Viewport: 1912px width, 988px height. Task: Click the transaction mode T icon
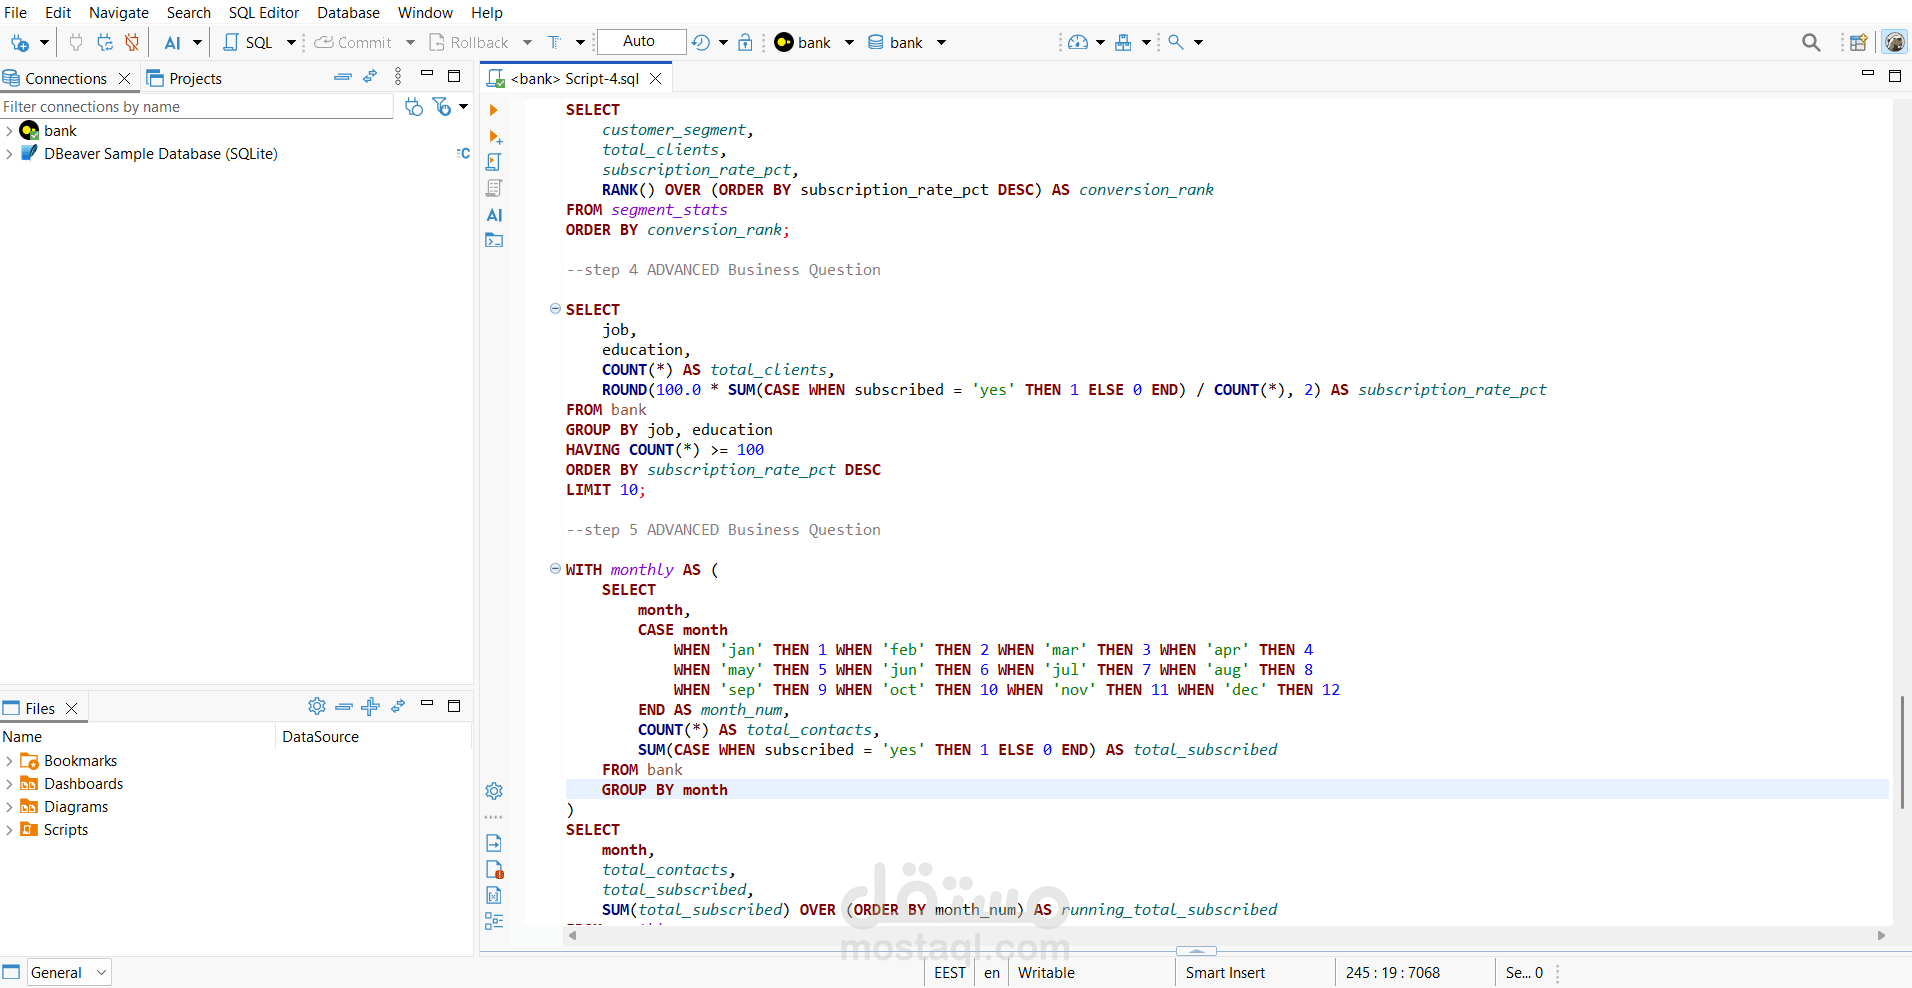tap(555, 43)
